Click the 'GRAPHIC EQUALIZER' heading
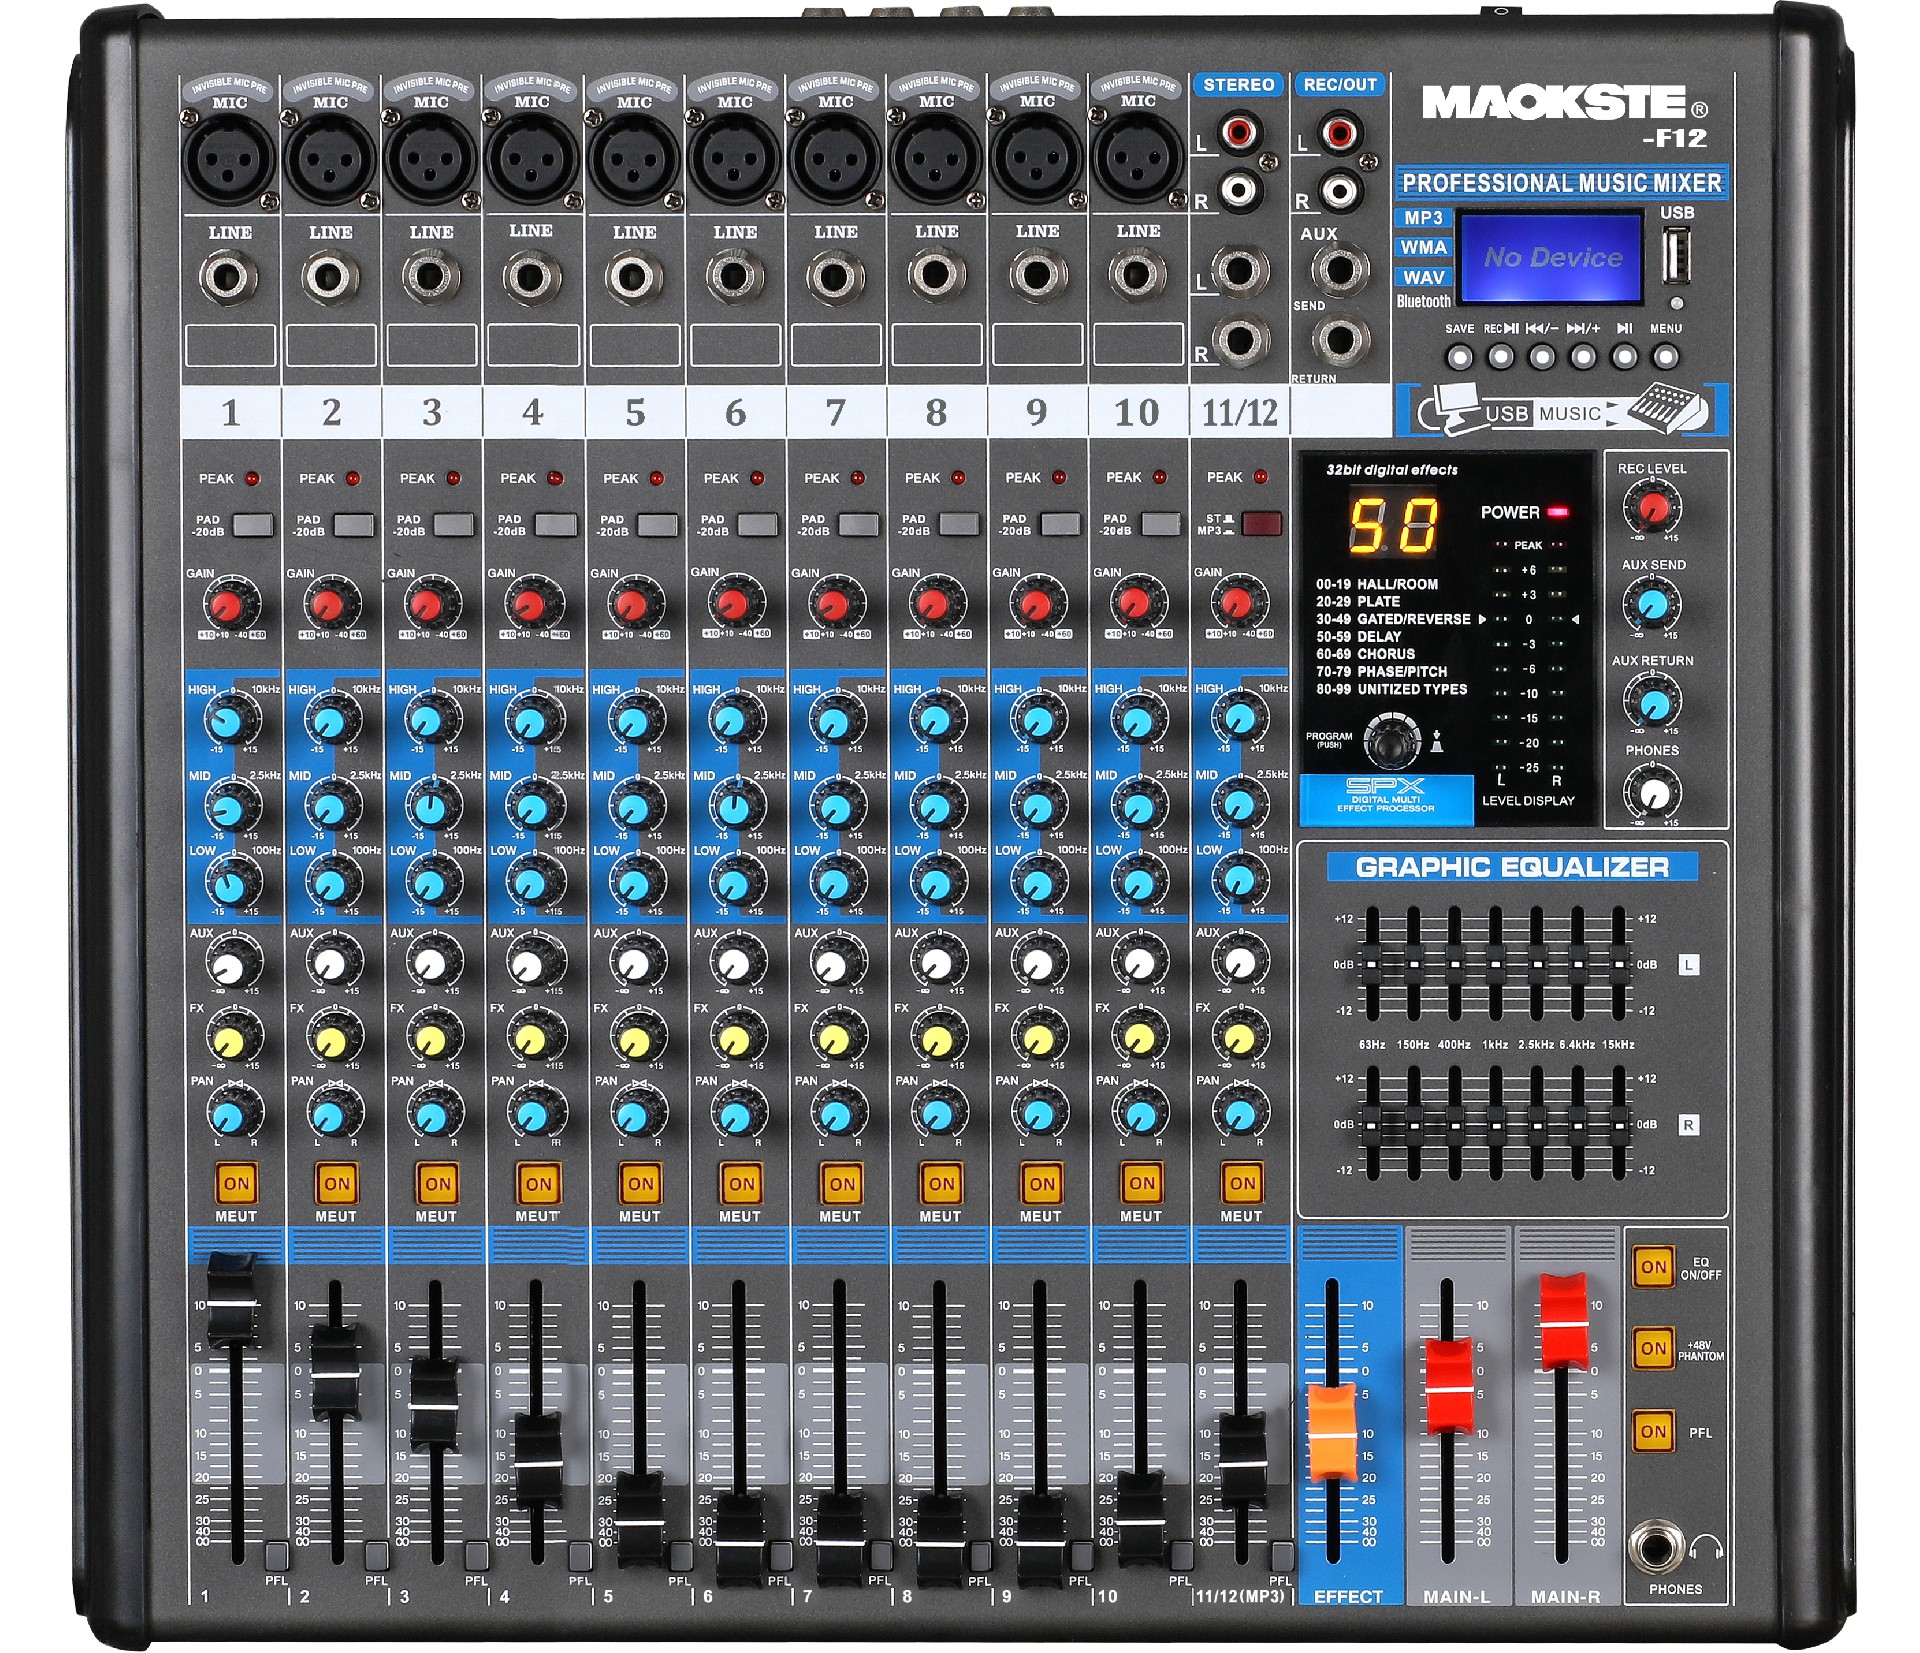This screenshot has height=1653, width=1920. [1512, 867]
